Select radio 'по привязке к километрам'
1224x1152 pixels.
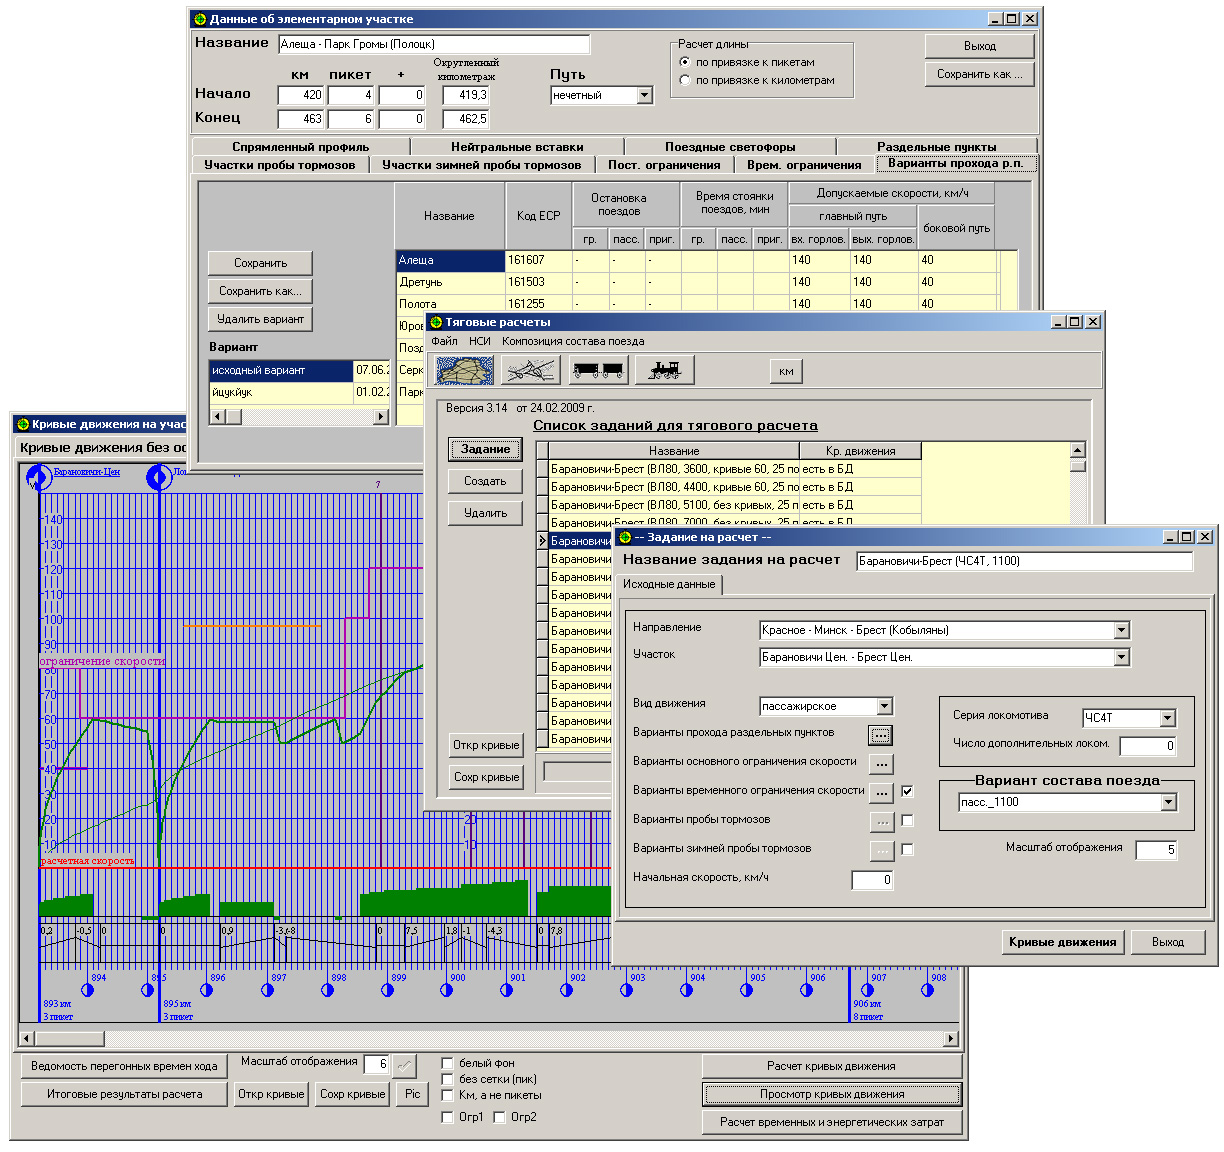pos(685,80)
